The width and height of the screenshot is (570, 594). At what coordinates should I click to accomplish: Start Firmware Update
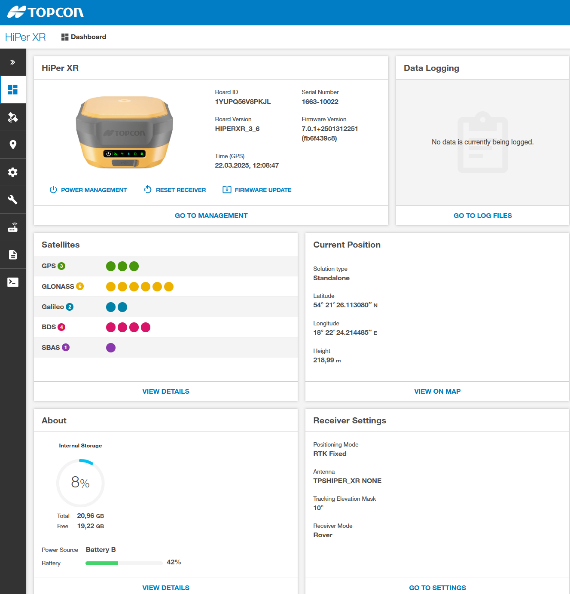(263, 190)
